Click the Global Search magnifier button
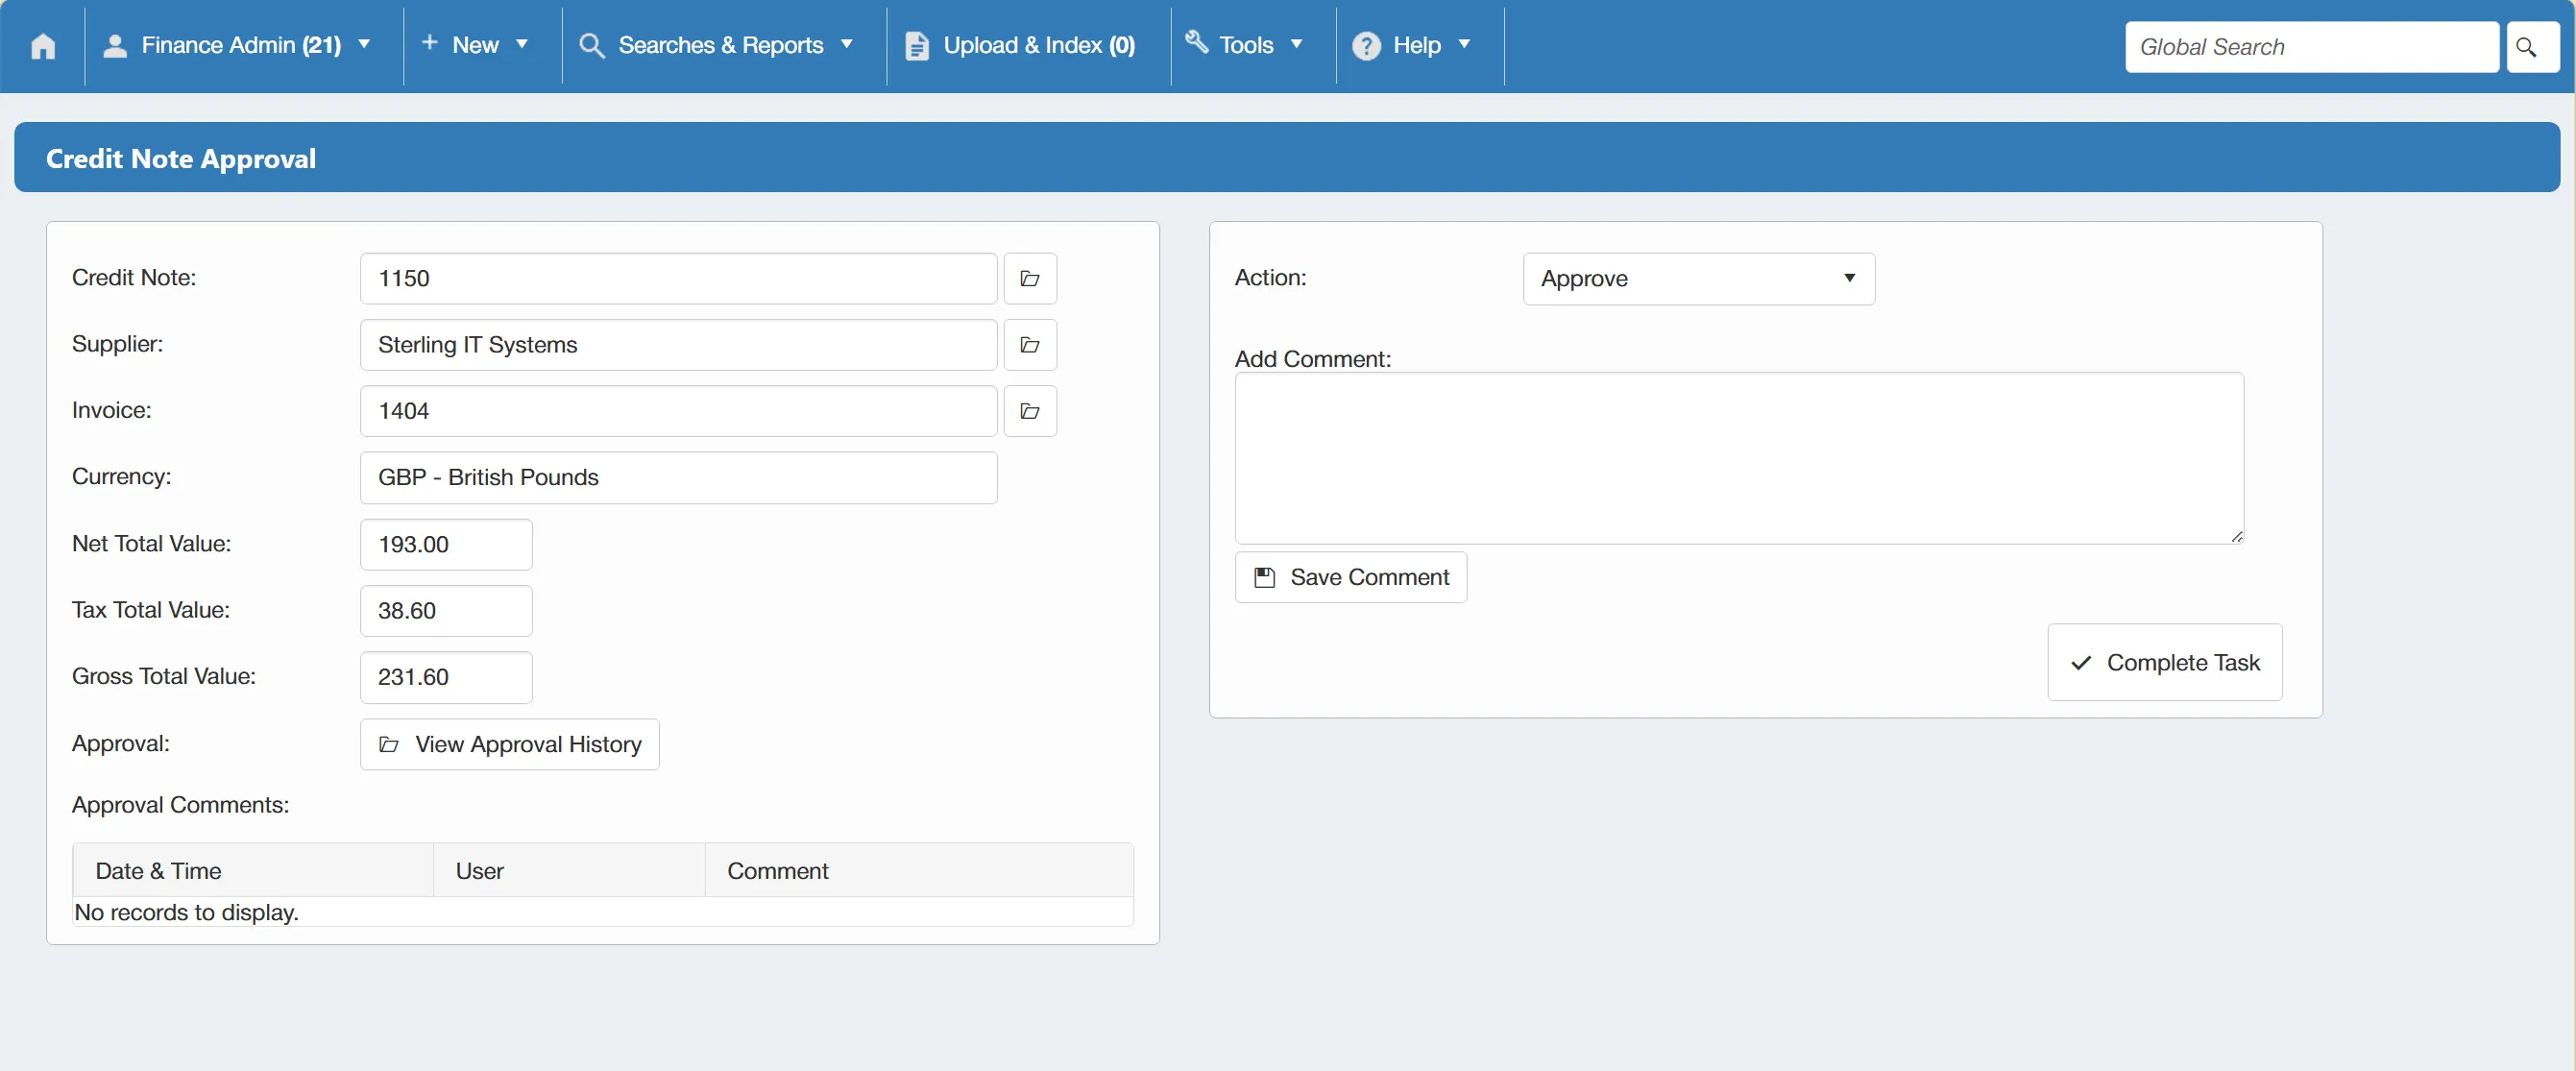 point(2532,47)
